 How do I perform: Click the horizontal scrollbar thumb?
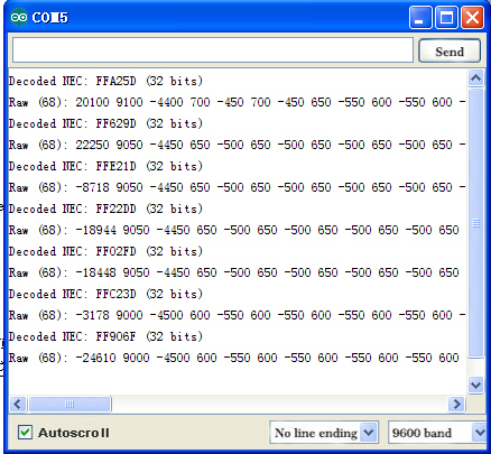pos(69,404)
